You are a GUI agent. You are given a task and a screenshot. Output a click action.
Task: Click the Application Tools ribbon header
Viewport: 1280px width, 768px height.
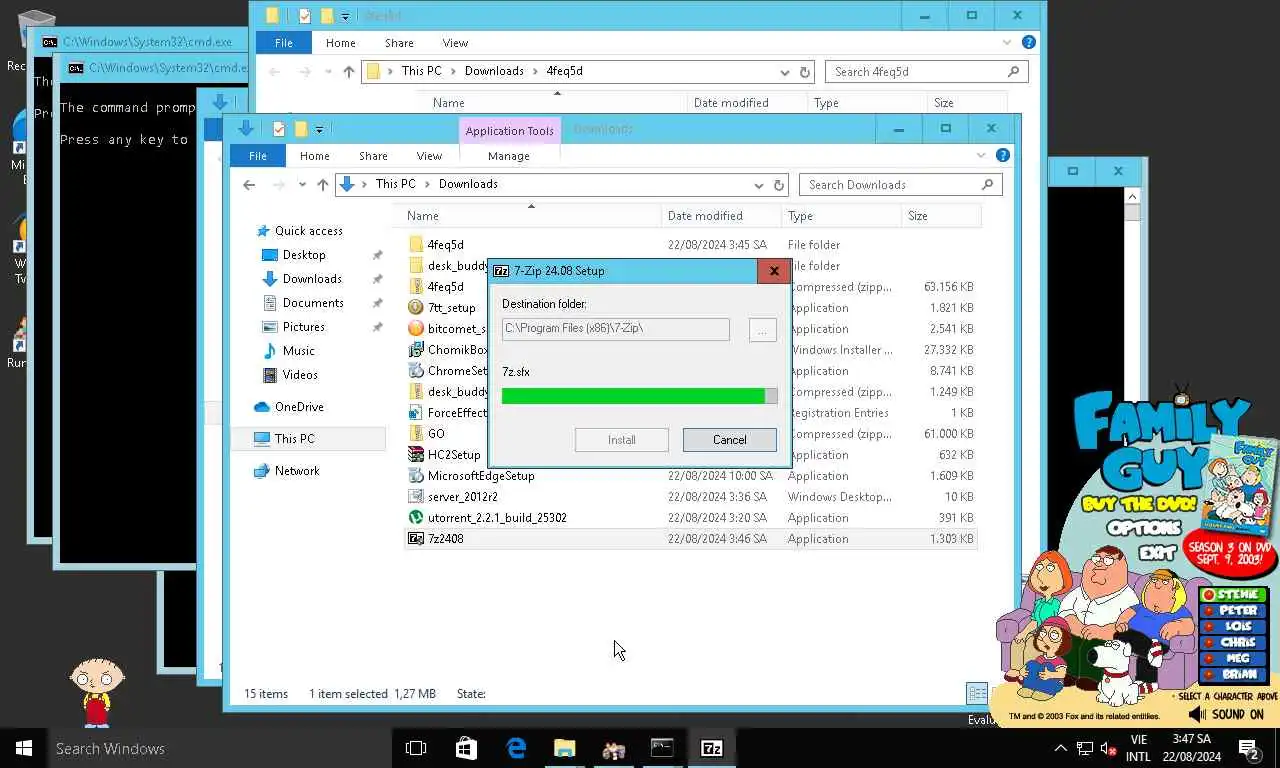coord(509,131)
